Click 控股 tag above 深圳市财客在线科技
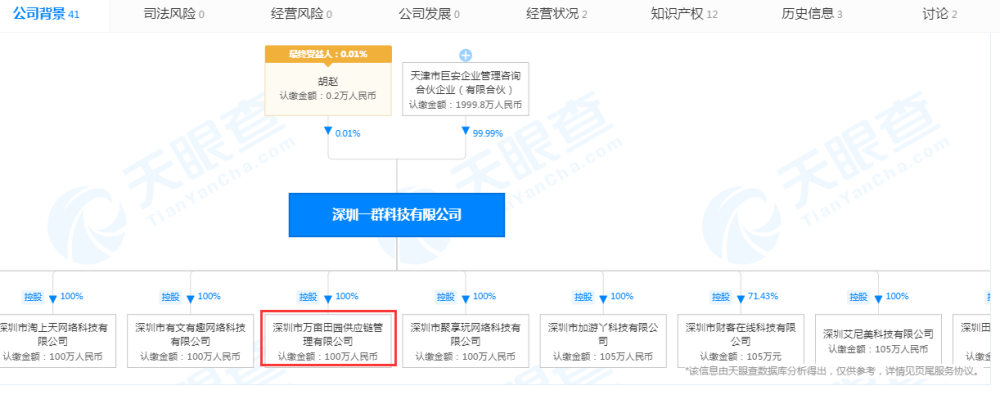Viewport: 1000px width, 399px height. [721, 297]
